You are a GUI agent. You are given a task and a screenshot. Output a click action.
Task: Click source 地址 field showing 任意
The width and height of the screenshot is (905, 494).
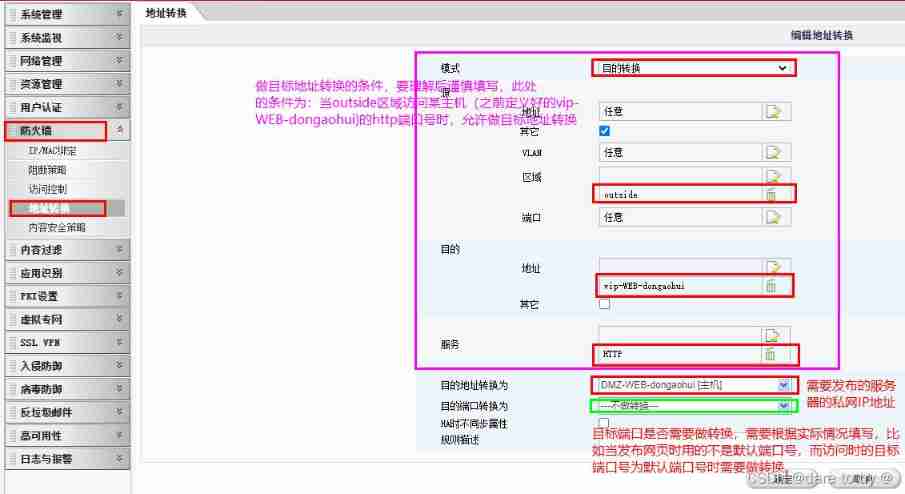click(680, 111)
